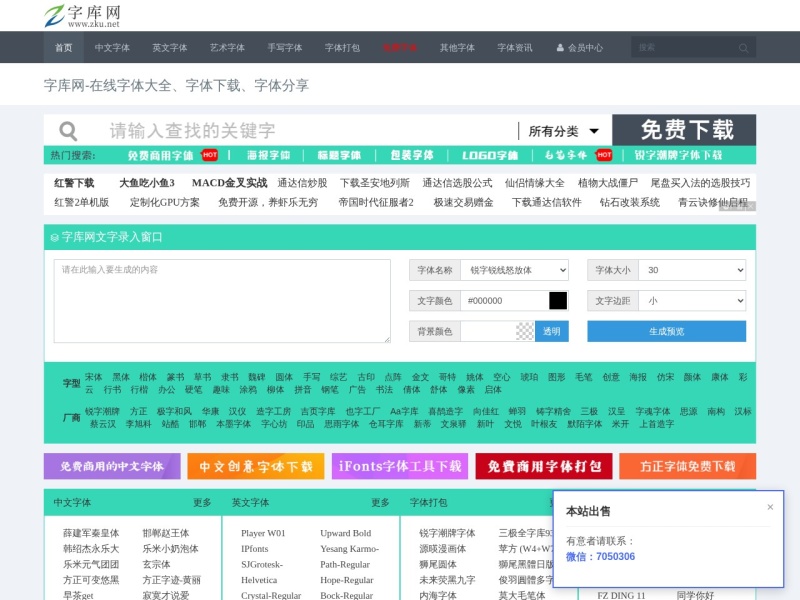This screenshot has height=600, width=800.
Task: Click the 透明 button
Action: coord(552,331)
